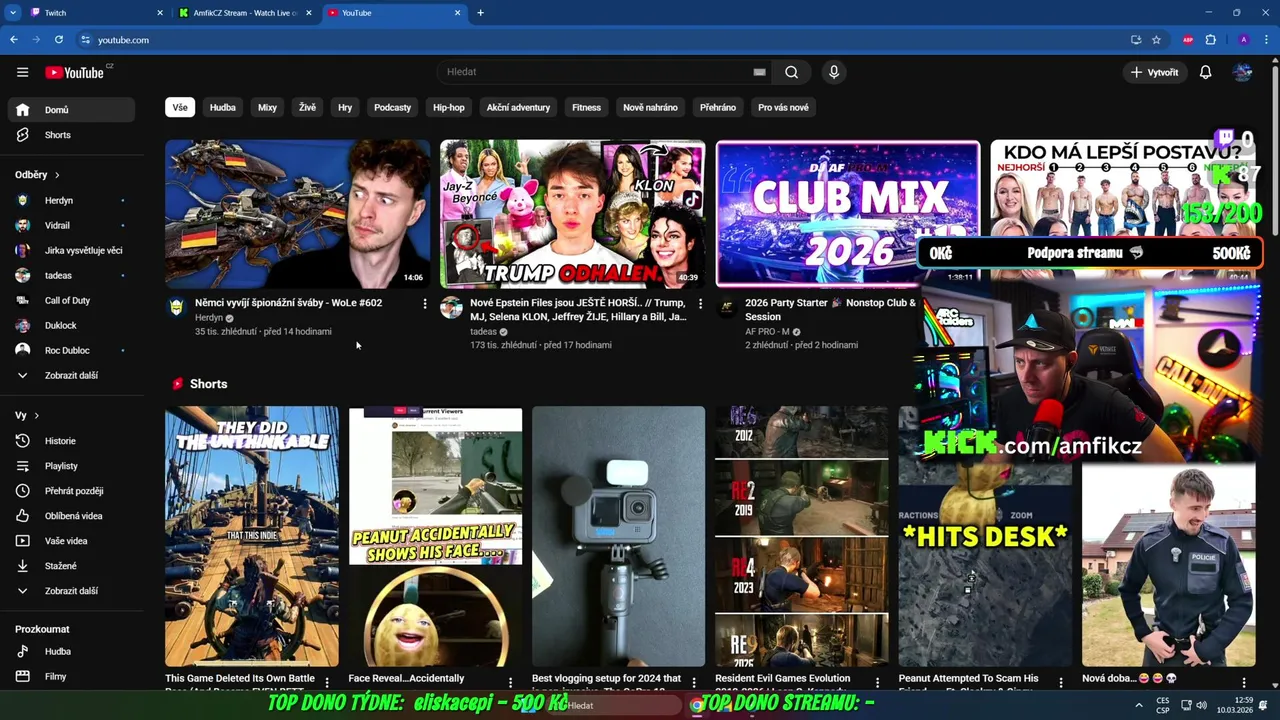Select the Fitness filter chip
Image resolution: width=1280 pixels, height=720 pixels.
point(586,107)
